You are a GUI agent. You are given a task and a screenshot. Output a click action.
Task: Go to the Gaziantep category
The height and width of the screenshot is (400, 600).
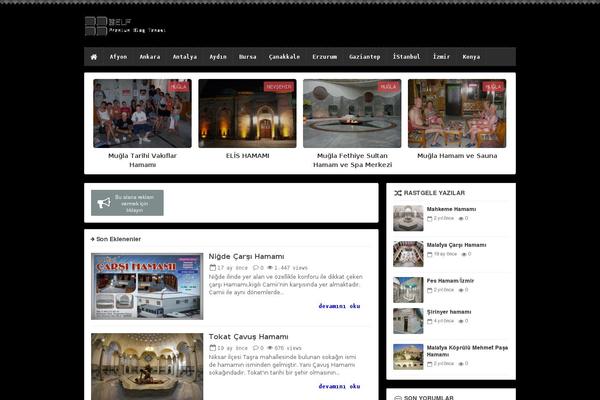(365, 57)
